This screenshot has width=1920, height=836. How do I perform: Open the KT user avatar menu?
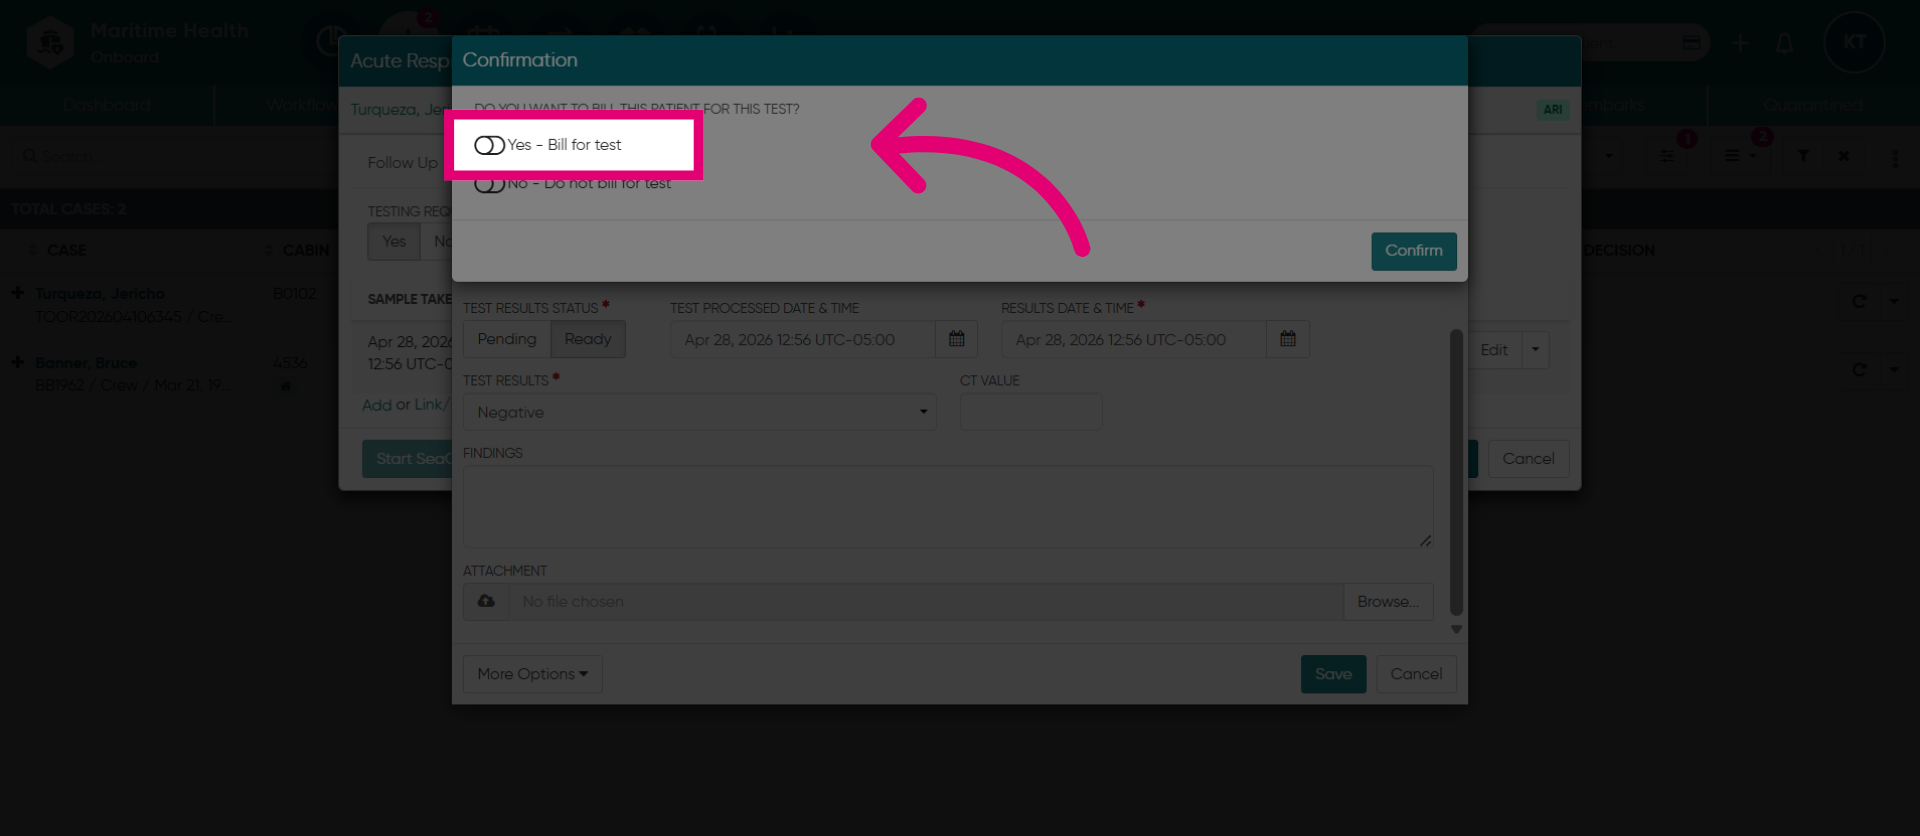point(1854,42)
